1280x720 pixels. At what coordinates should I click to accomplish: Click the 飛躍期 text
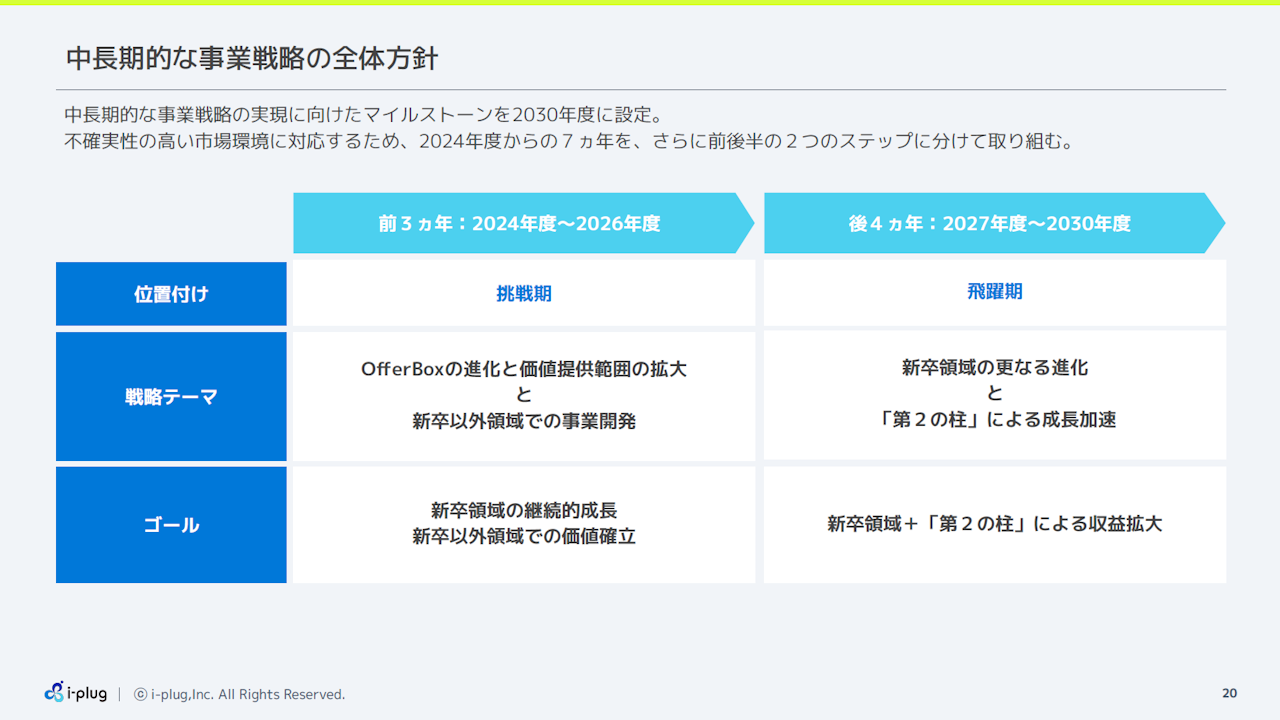994,292
